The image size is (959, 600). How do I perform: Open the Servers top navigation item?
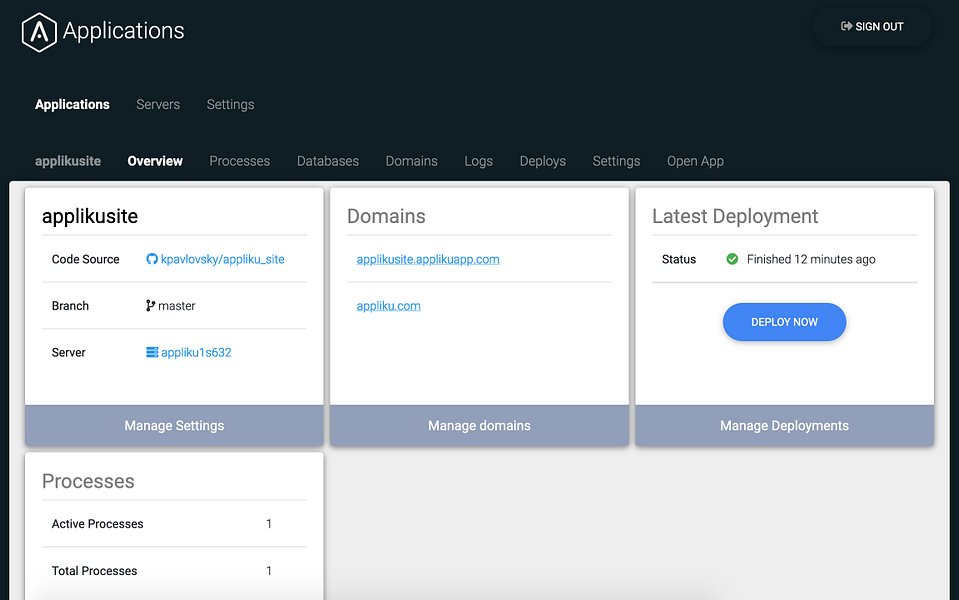[158, 104]
